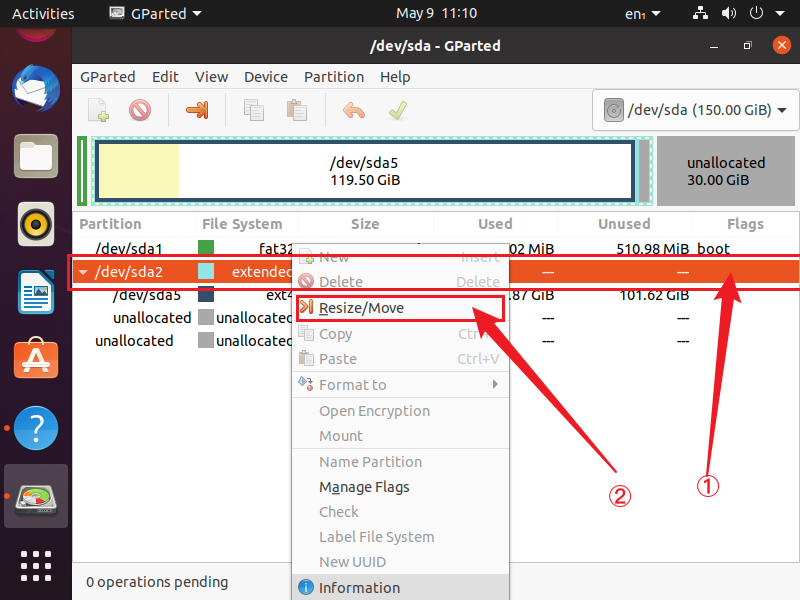
Task: Click the boot flag text in sda1 row
Action: click(713, 248)
